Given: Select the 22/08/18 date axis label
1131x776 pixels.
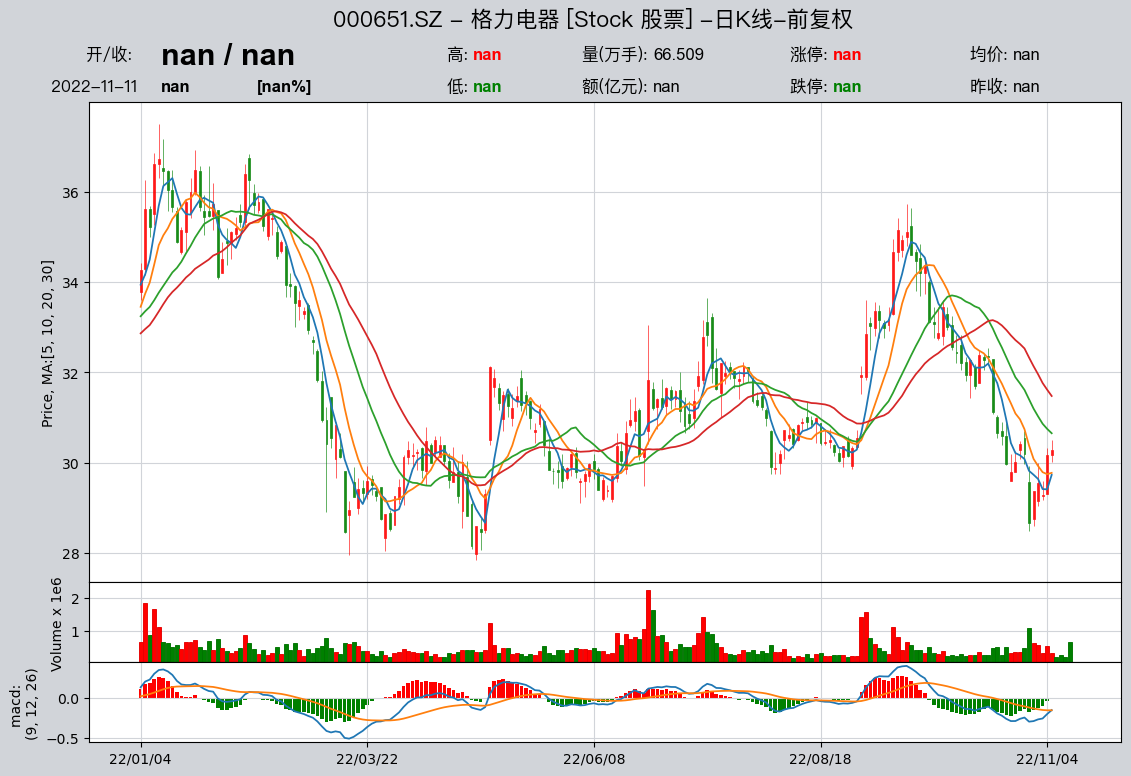Looking at the screenshot, I should tap(821, 759).
